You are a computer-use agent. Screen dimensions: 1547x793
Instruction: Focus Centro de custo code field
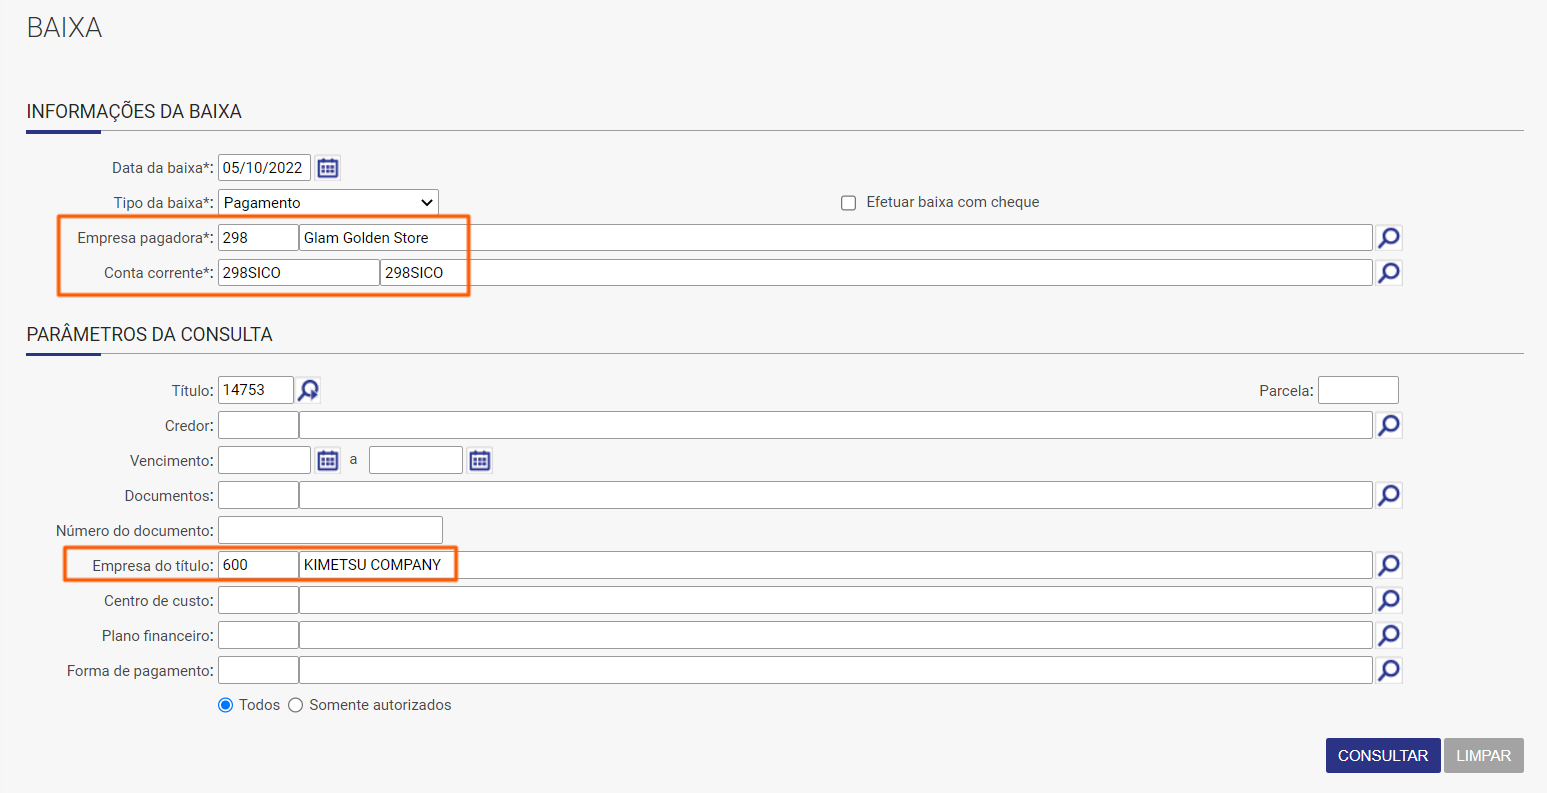(x=258, y=600)
